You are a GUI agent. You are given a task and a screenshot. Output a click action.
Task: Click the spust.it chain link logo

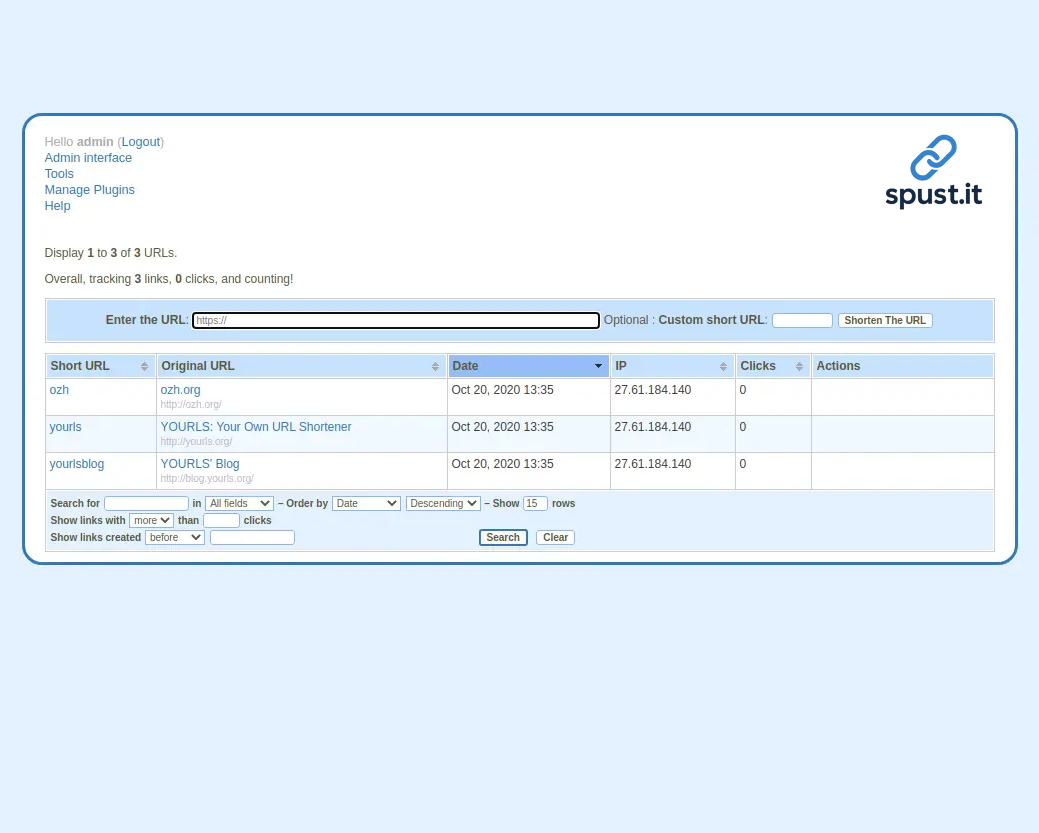click(933, 171)
